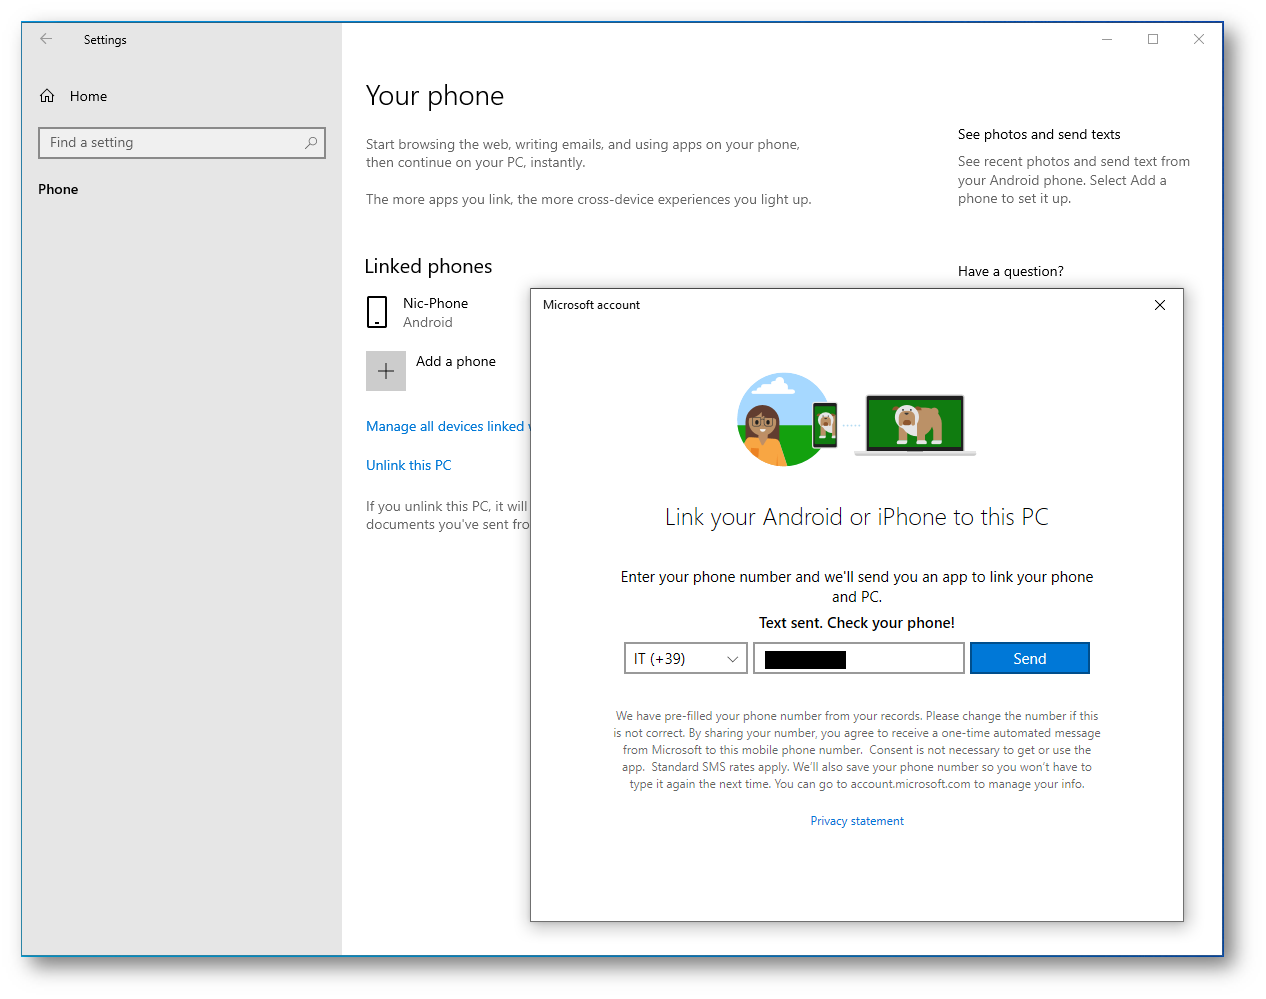The width and height of the screenshot is (1266, 999).
Task: Click the 'Have a question?' heading
Action: [1011, 271]
